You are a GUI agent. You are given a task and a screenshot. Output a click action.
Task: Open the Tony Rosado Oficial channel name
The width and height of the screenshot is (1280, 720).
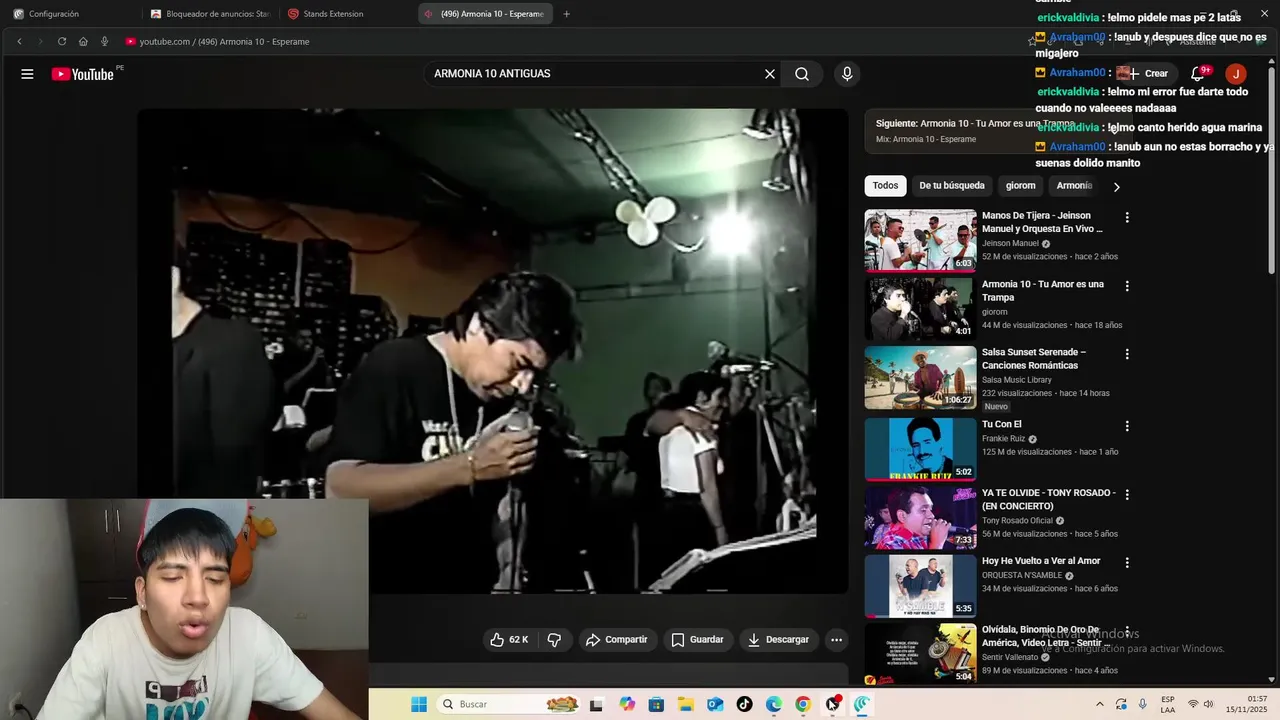[1017, 521]
